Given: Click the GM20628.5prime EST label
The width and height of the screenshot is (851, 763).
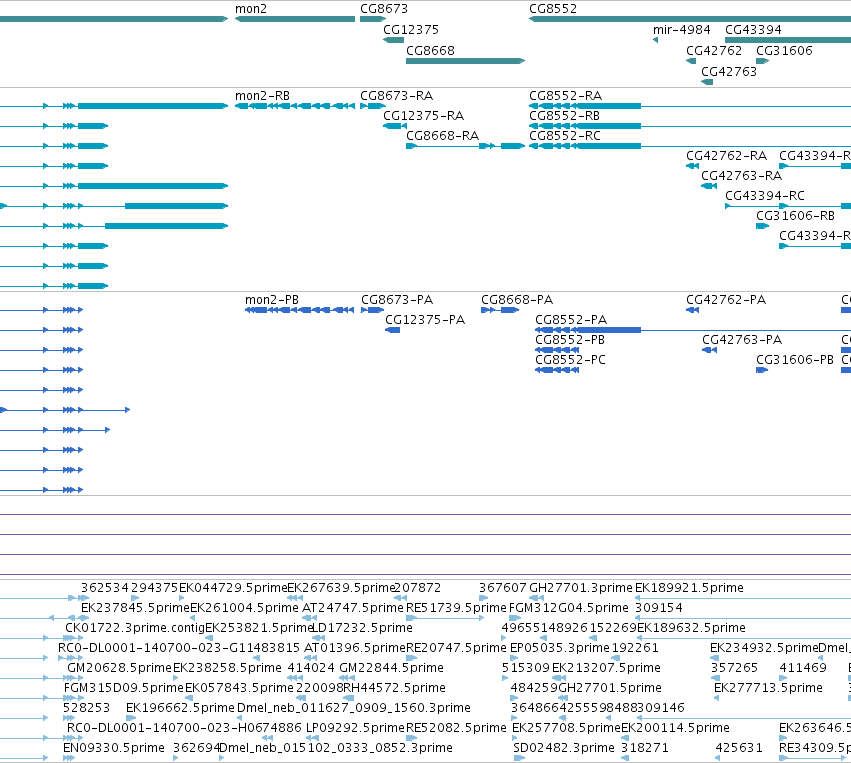Looking at the screenshot, I should (119, 668).
